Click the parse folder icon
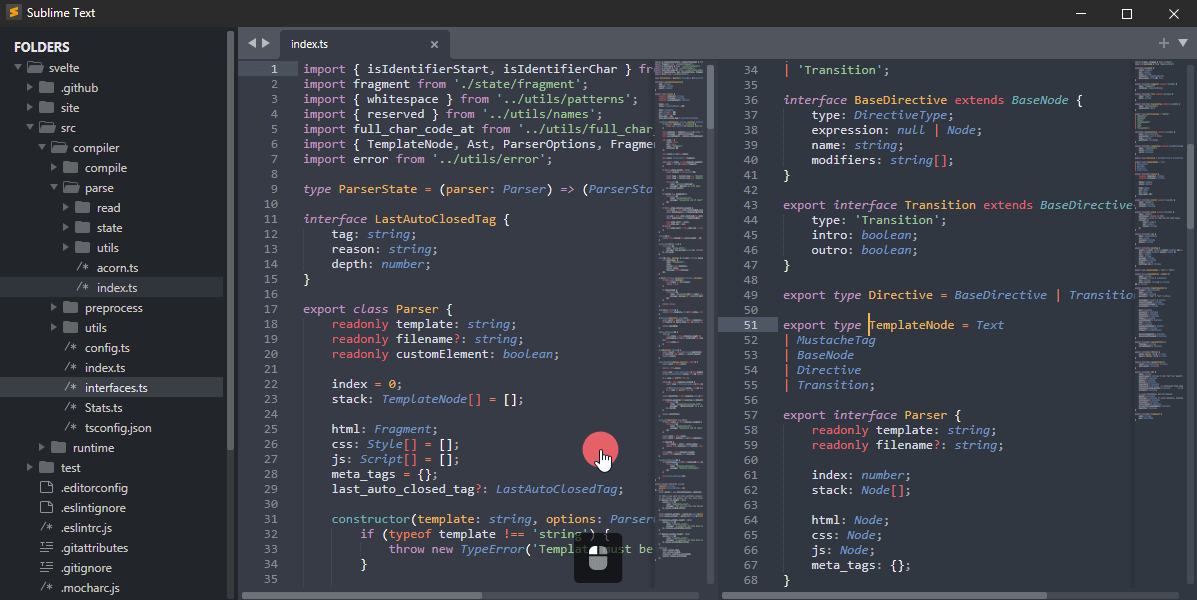This screenshot has width=1197, height=600. [x=71, y=188]
